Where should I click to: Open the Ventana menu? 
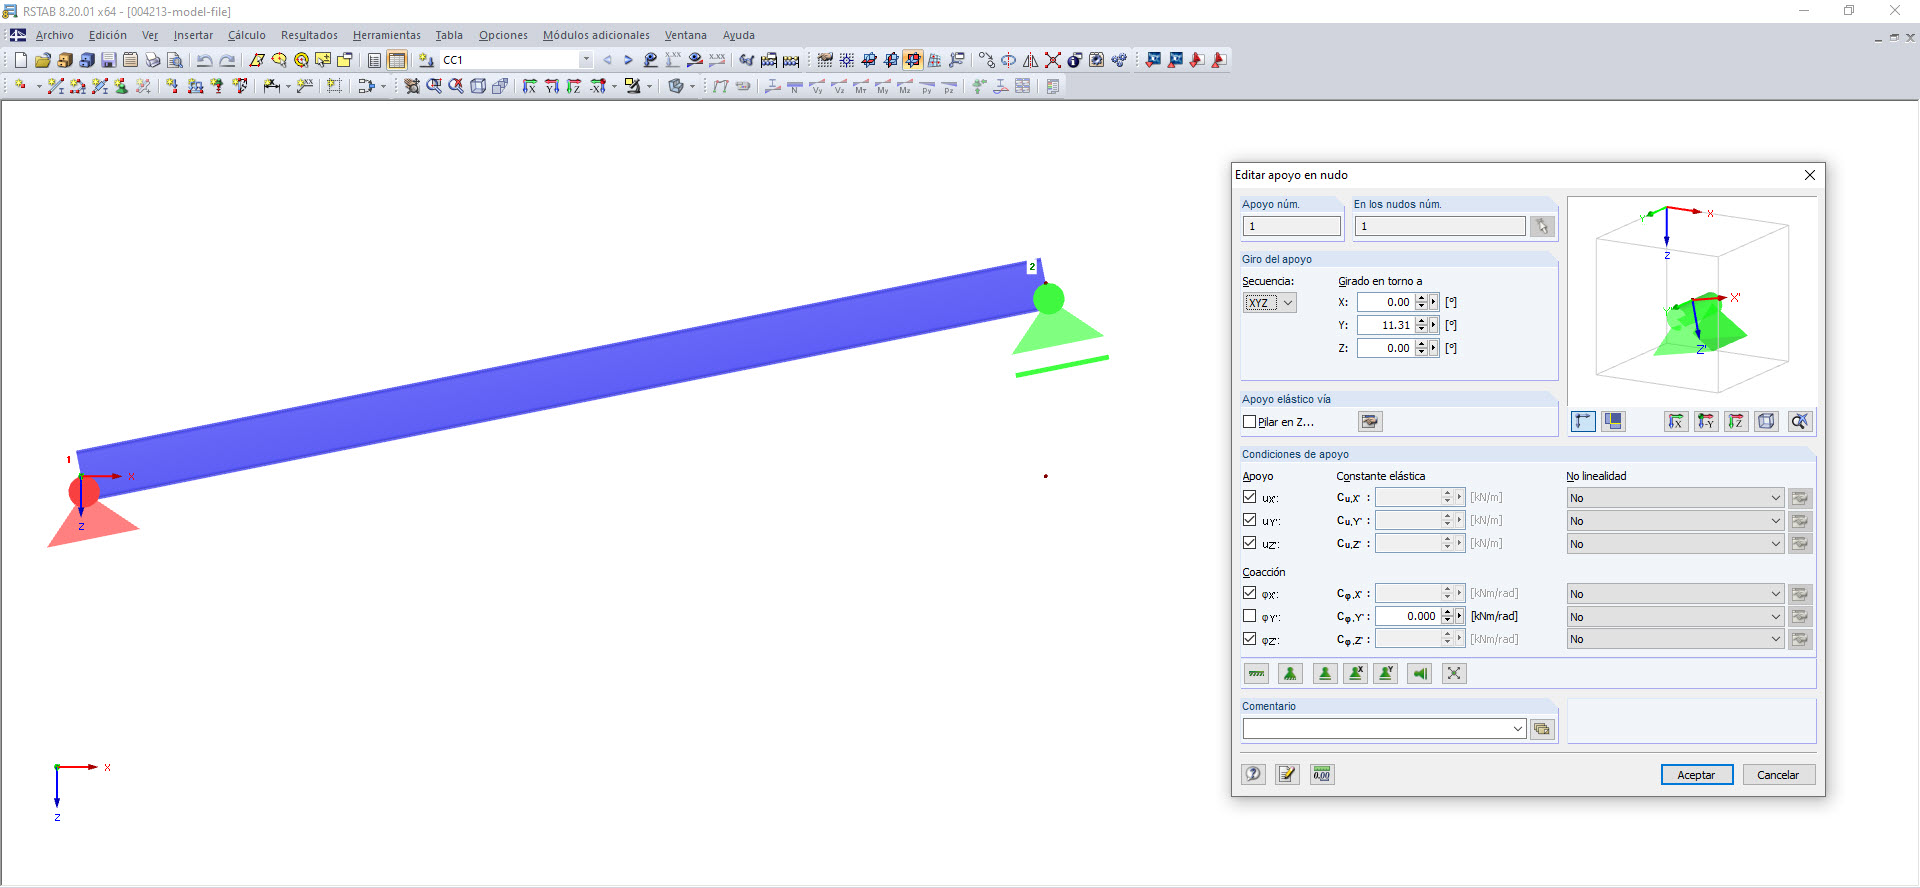point(686,35)
